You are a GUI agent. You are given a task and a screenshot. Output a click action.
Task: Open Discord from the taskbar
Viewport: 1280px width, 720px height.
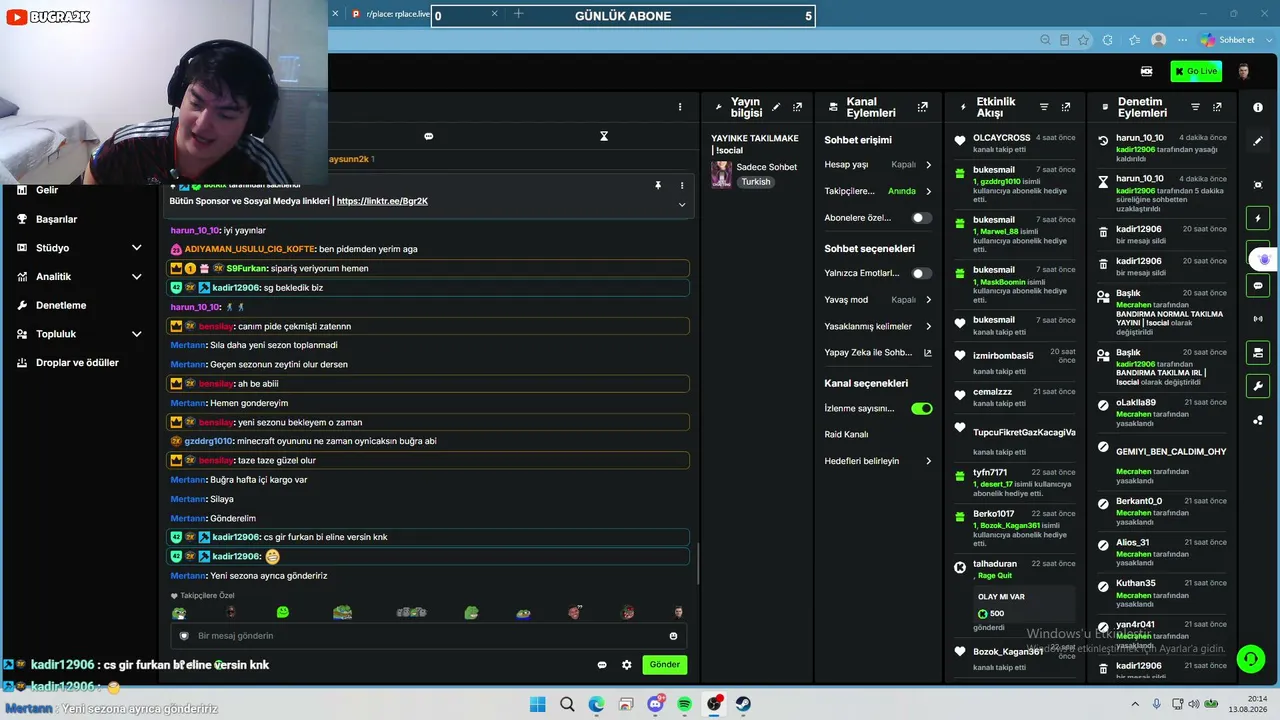click(x=655, y=704)
